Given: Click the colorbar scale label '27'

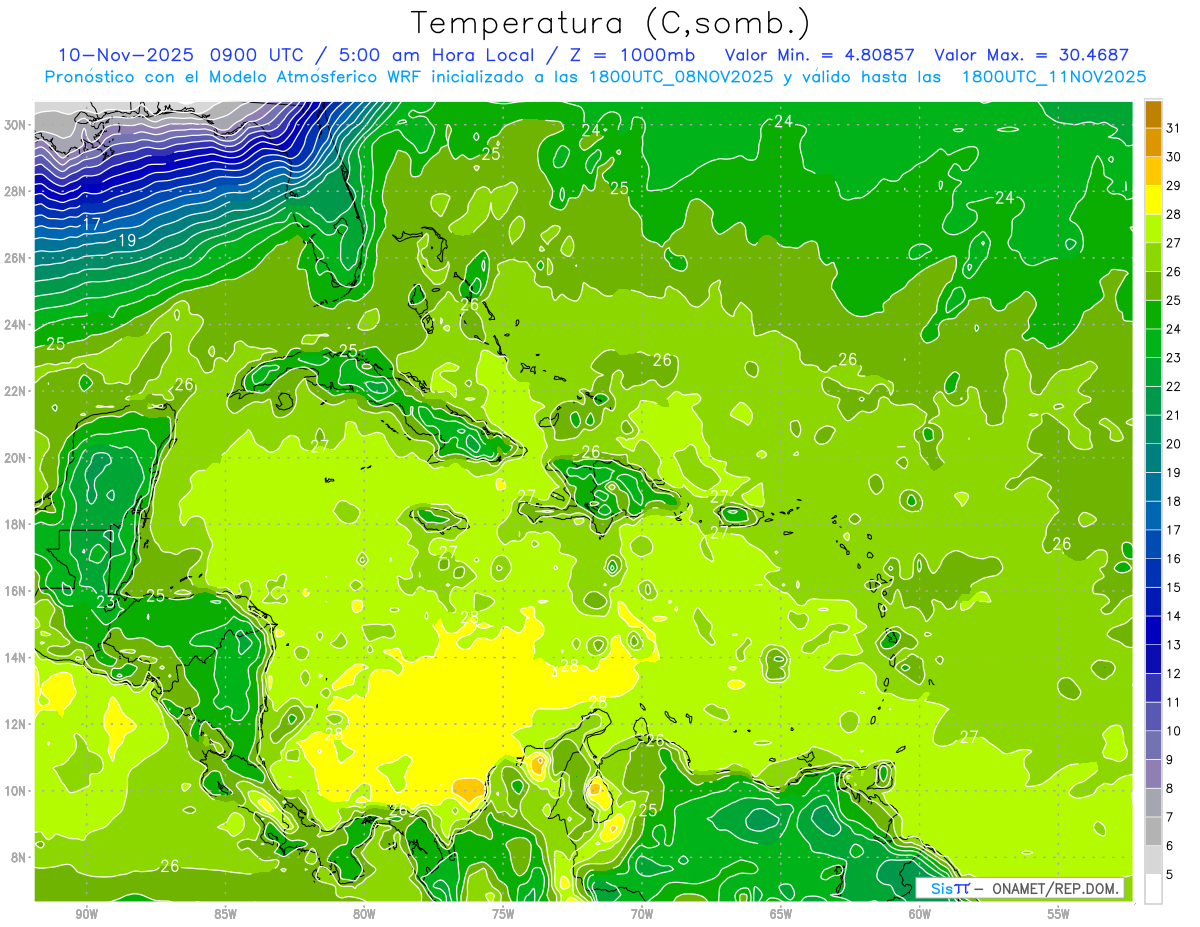Looking at the screenshot, I should click(x=1174, y=242).
